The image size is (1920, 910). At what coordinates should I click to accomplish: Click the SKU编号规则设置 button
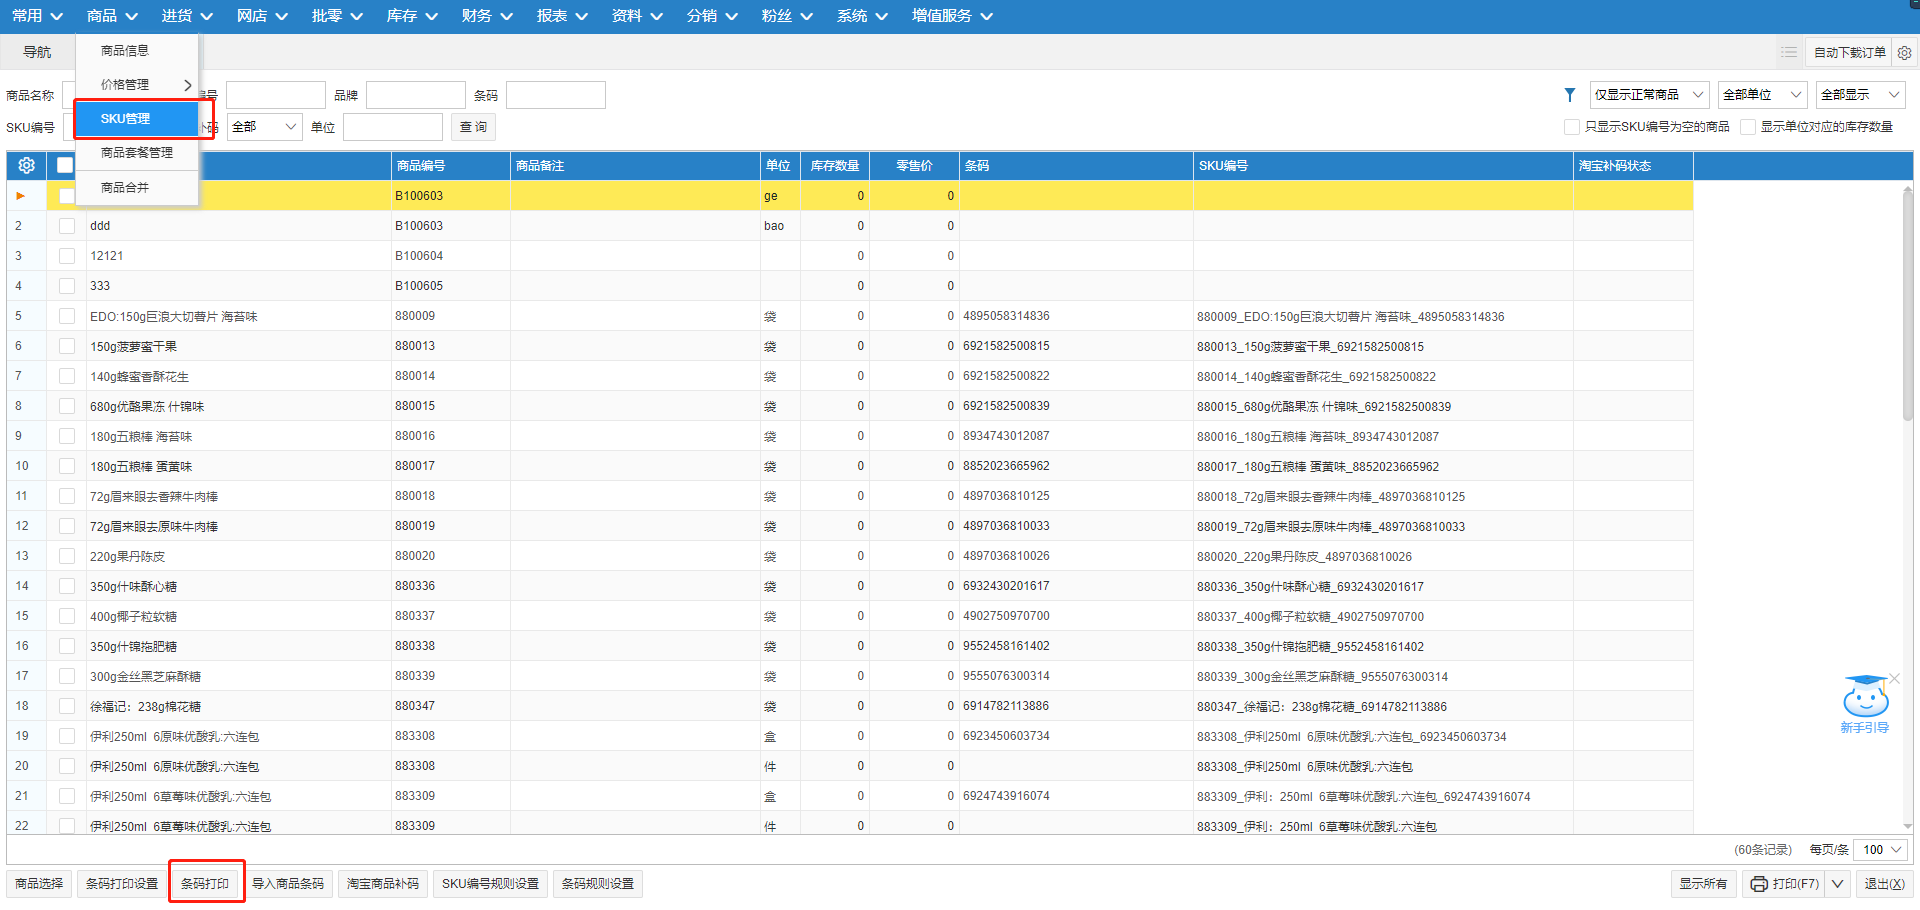pos(490,884)
